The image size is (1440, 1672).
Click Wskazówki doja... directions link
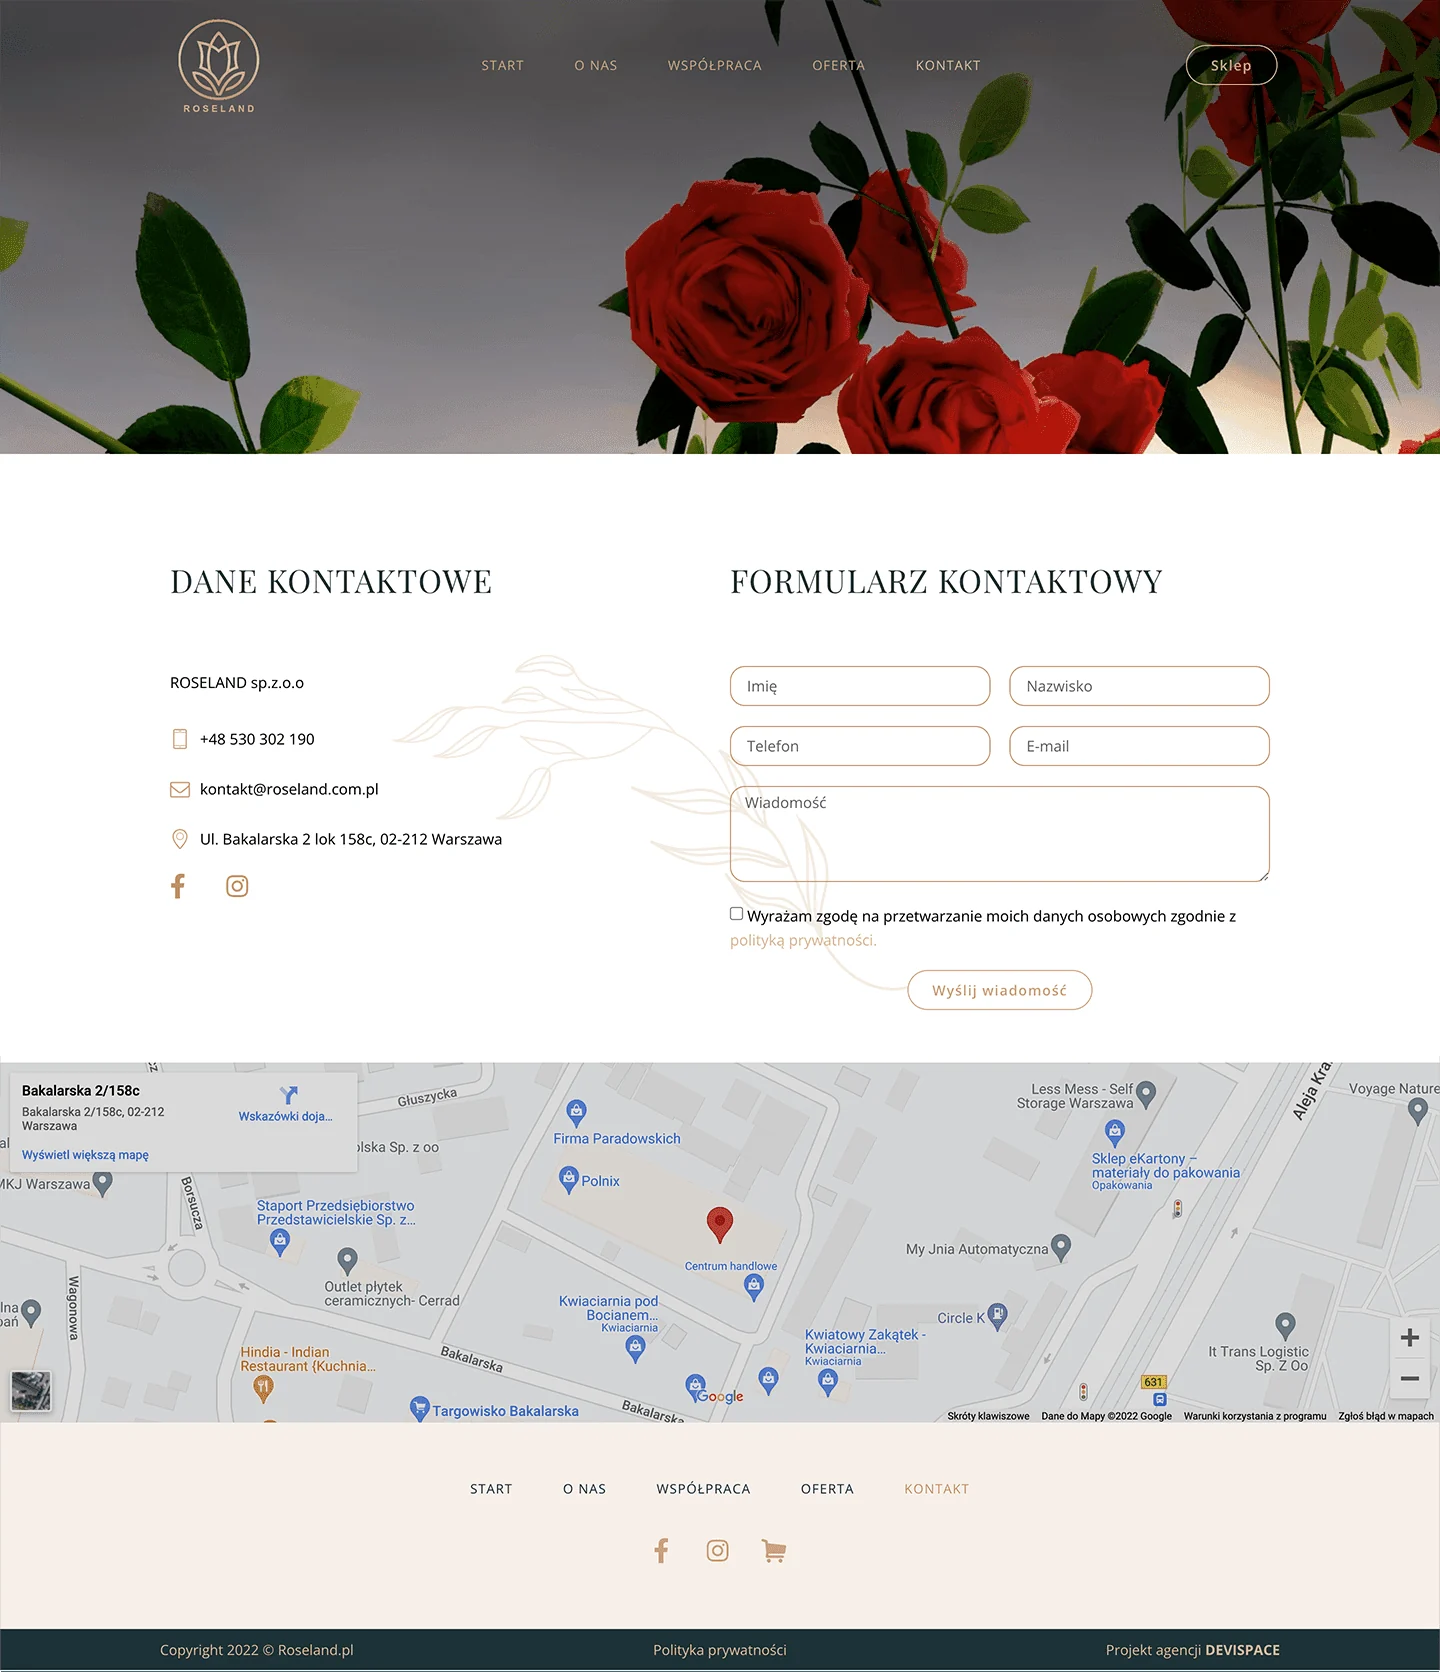point(285,1116)
